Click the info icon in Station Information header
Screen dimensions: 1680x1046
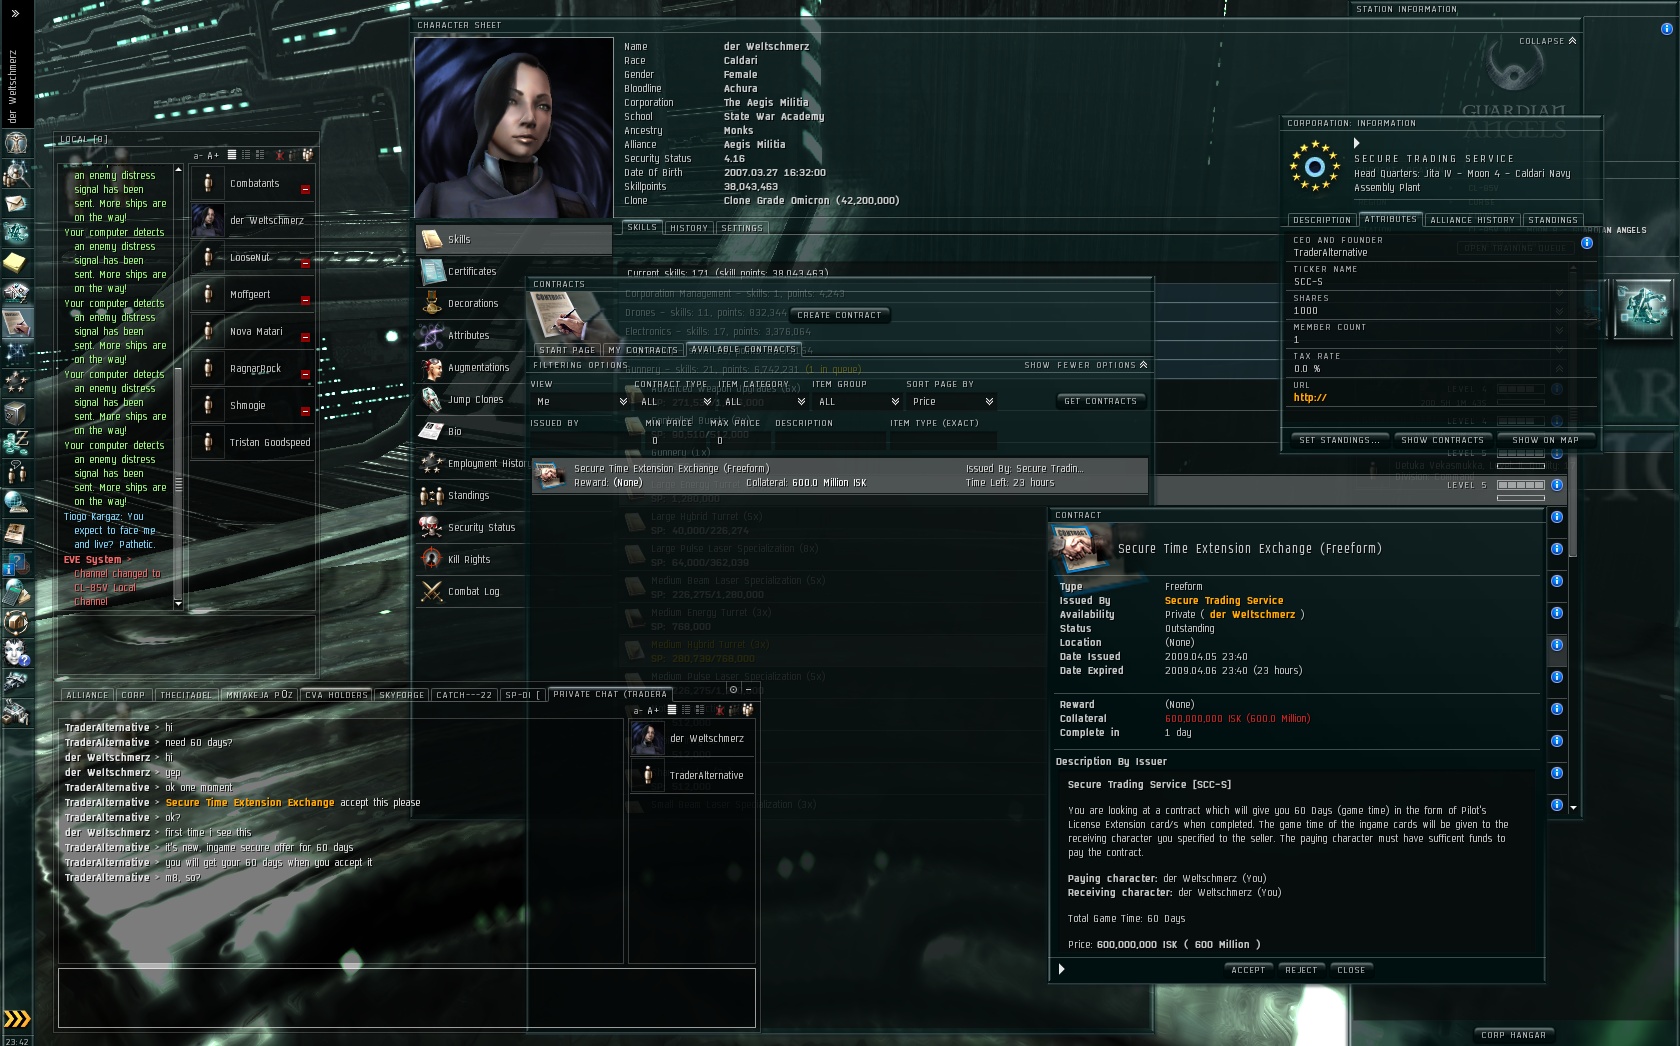[1666, 29]
